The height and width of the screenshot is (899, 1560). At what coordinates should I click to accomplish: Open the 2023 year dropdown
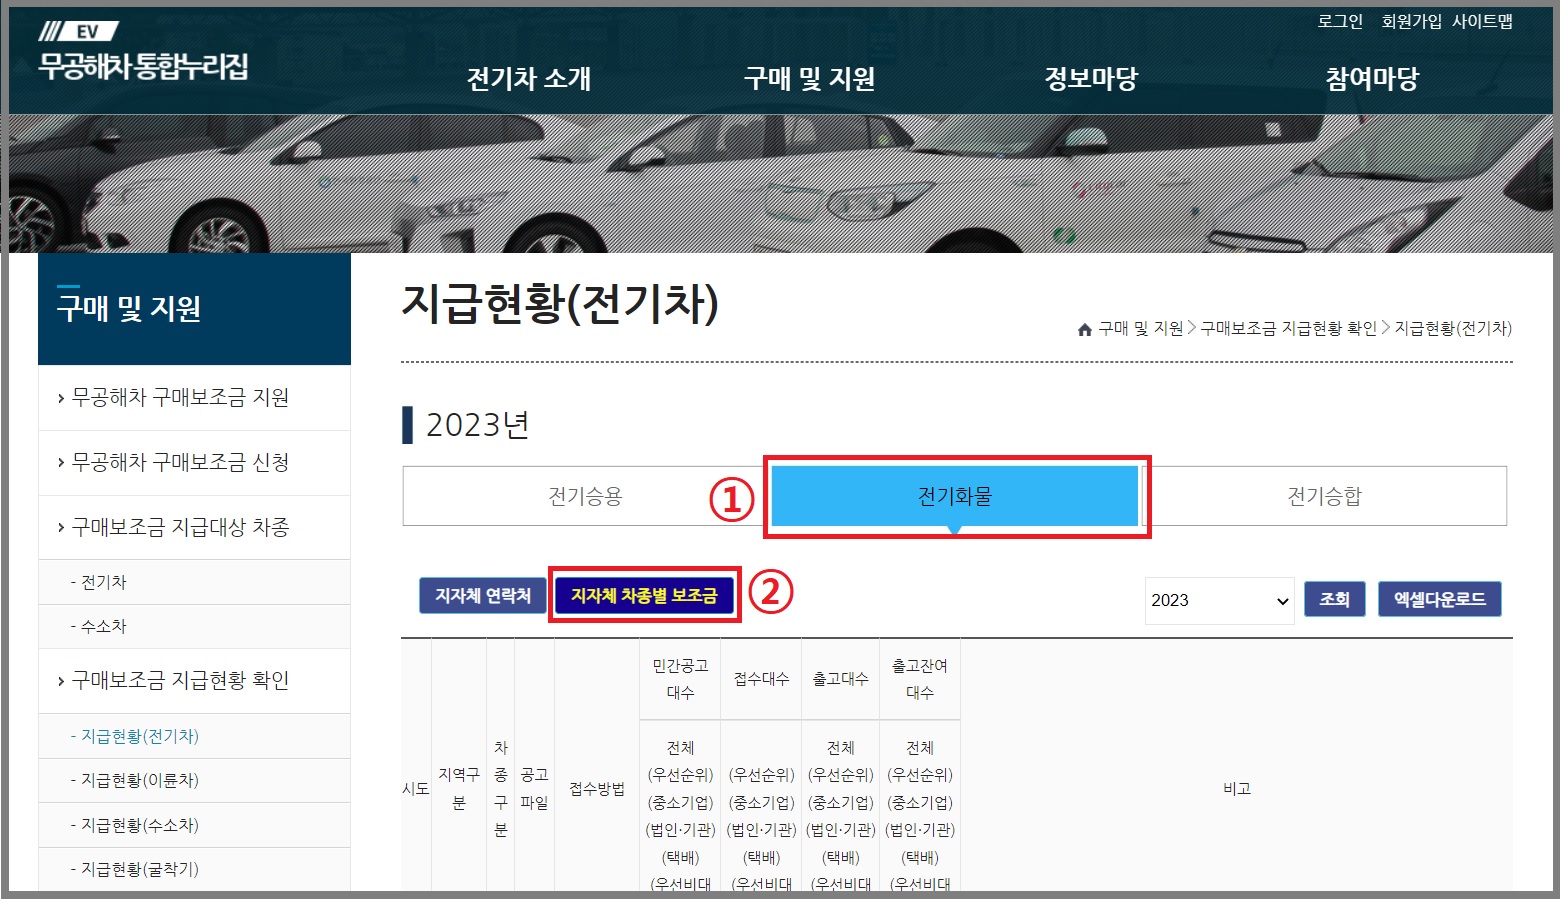click(x=1218, y=600)
